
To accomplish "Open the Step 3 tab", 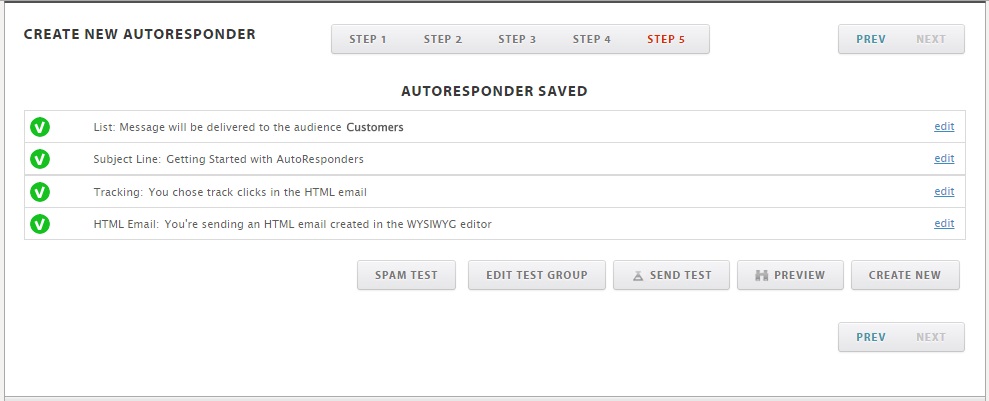I will point(517,40).
